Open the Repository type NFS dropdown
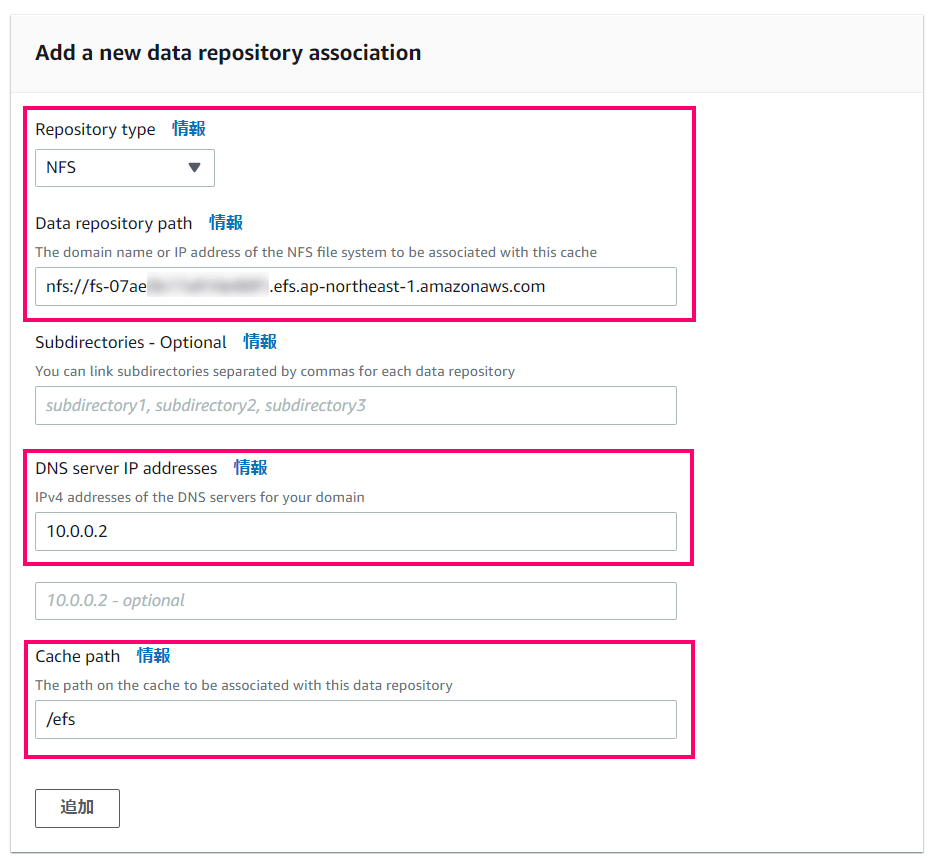 point(125,168)
